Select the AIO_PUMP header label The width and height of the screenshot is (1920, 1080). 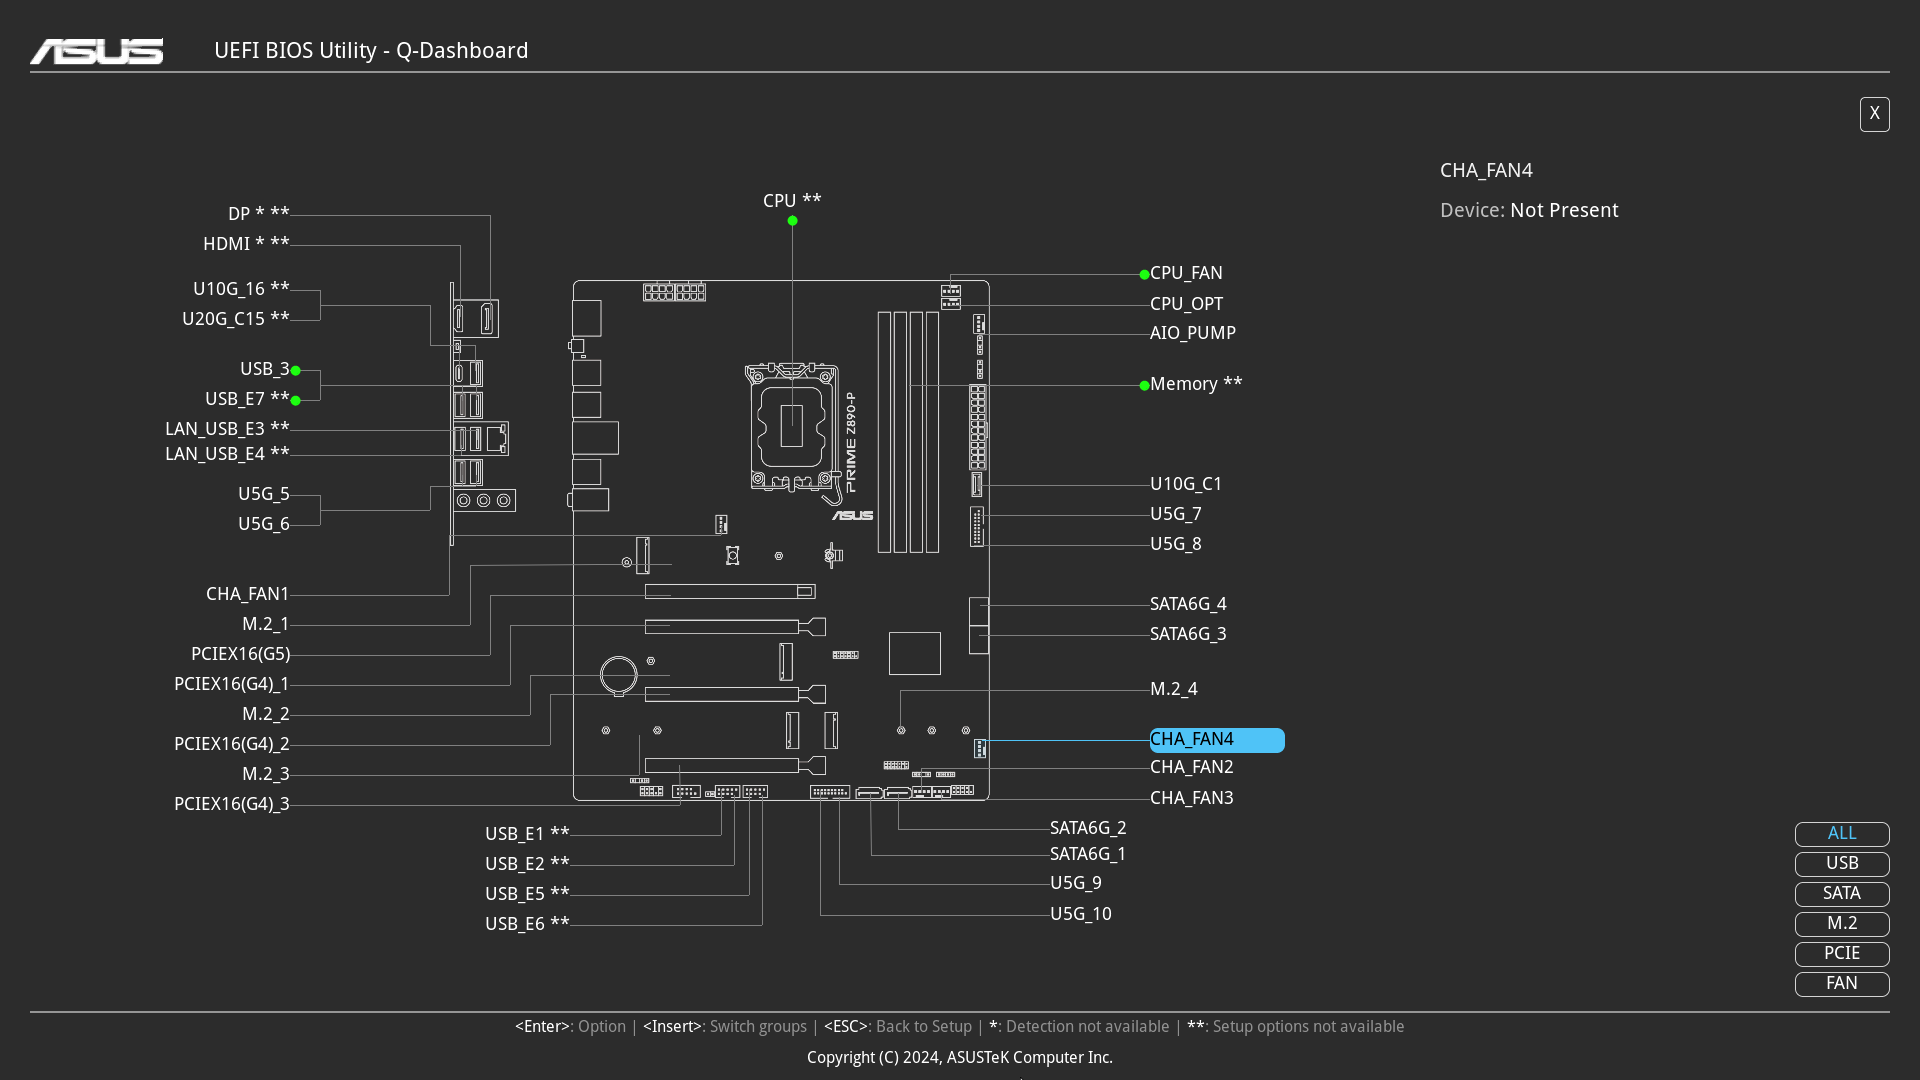[x=1193, y=333]
